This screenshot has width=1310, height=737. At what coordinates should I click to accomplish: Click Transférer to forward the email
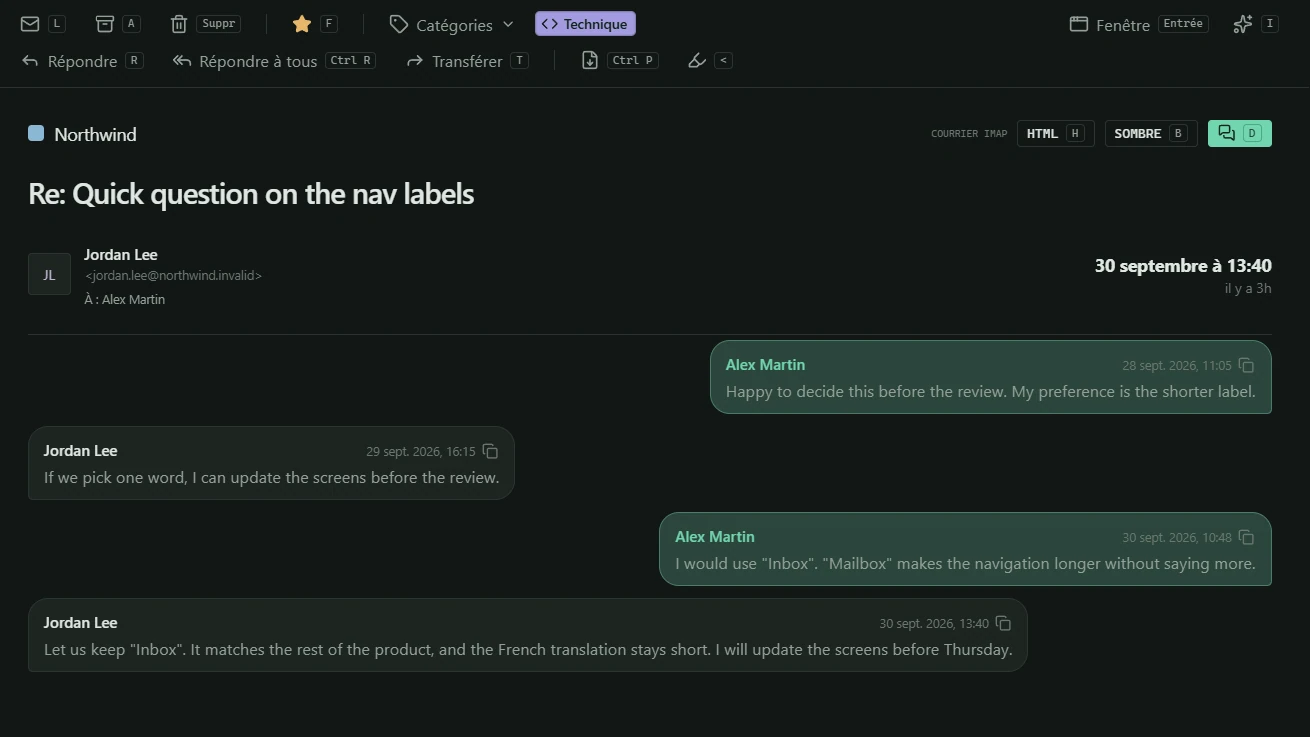point(466,61)
